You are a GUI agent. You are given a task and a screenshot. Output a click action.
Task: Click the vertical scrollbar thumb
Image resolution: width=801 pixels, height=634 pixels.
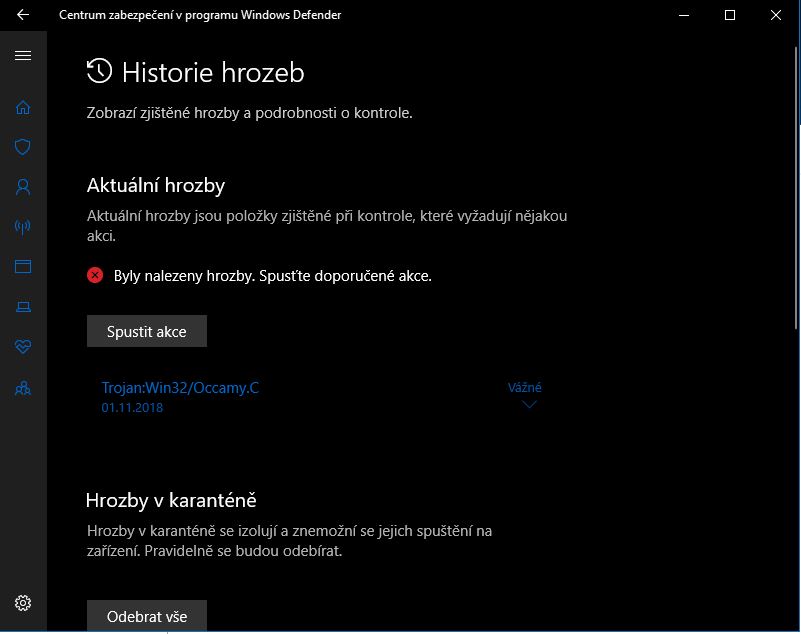coord(797,188)
